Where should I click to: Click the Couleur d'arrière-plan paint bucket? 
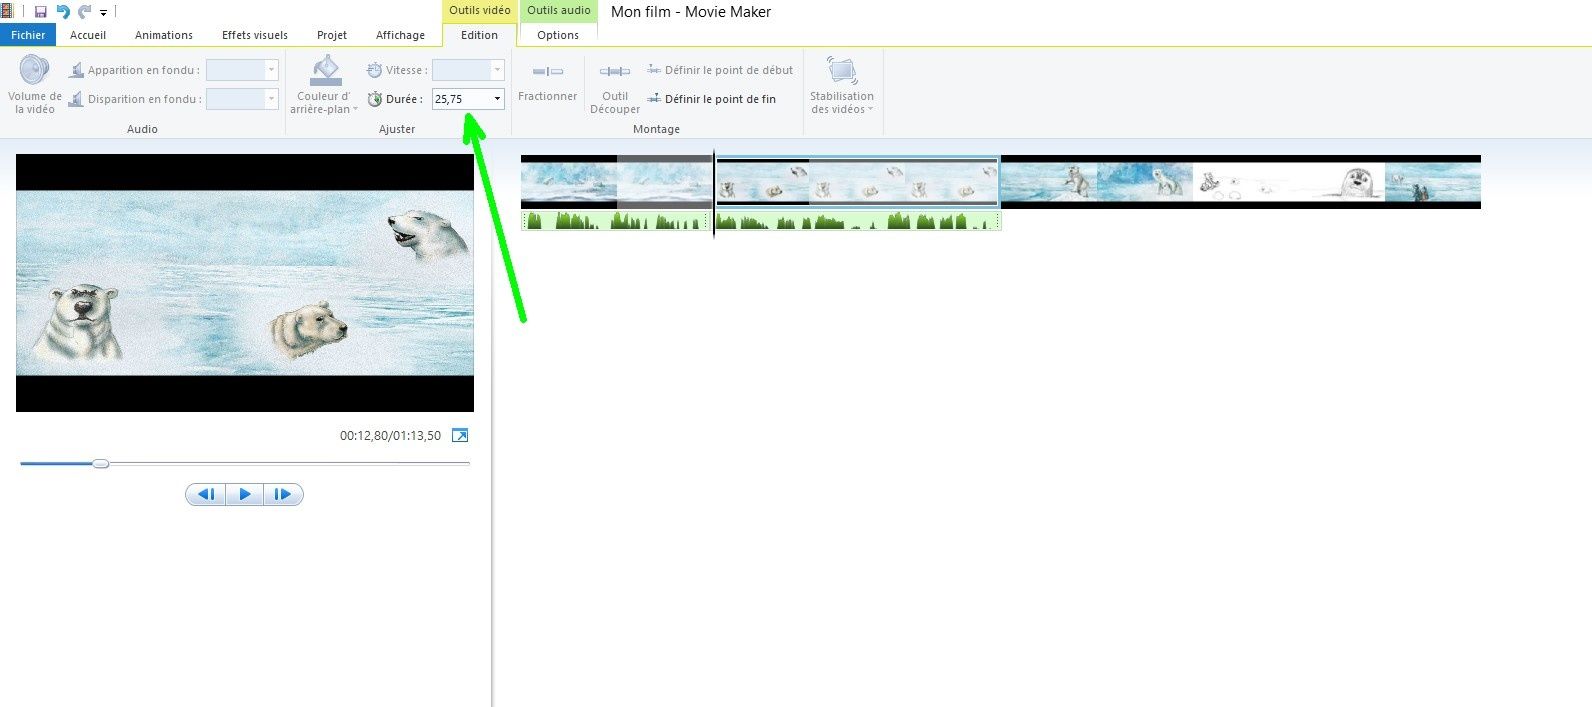click(x=326, y=70)
